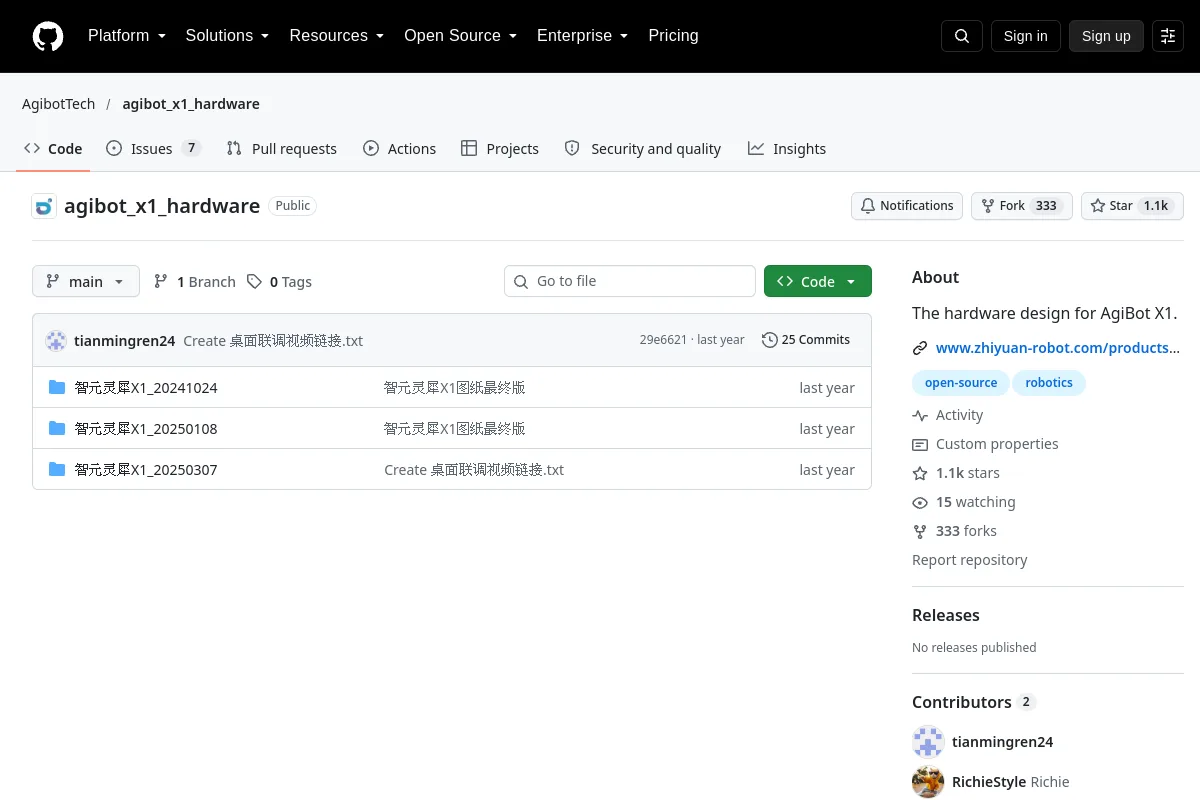Open folder 智元灵犀X1_20241024
The height and width of the screenshot is (800, 1200).
click(x=146, y=388)
